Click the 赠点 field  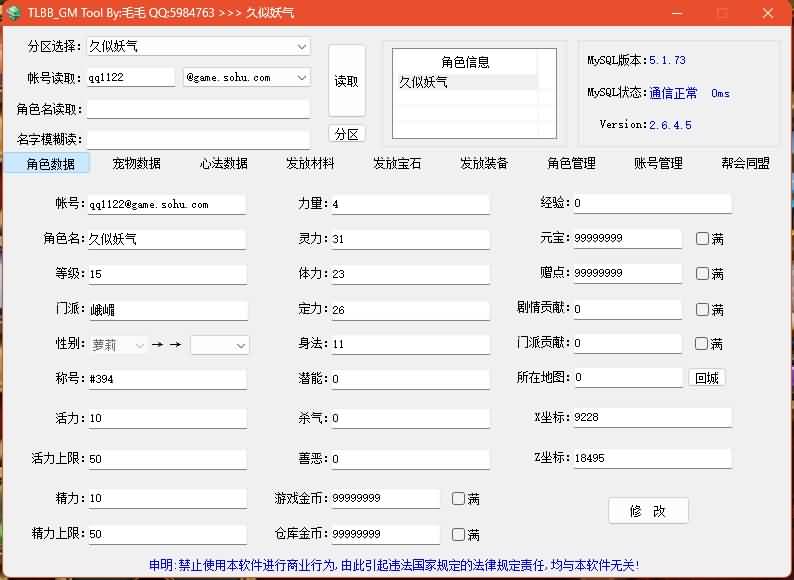click(628, 273)
